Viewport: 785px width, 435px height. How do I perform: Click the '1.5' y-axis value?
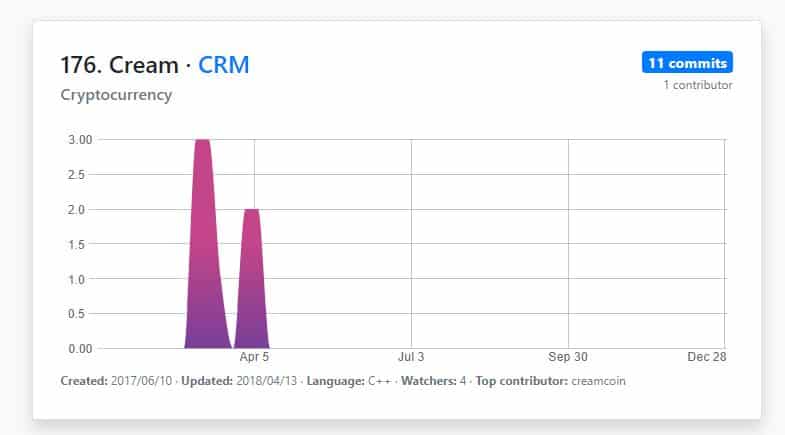click(76, 244)
